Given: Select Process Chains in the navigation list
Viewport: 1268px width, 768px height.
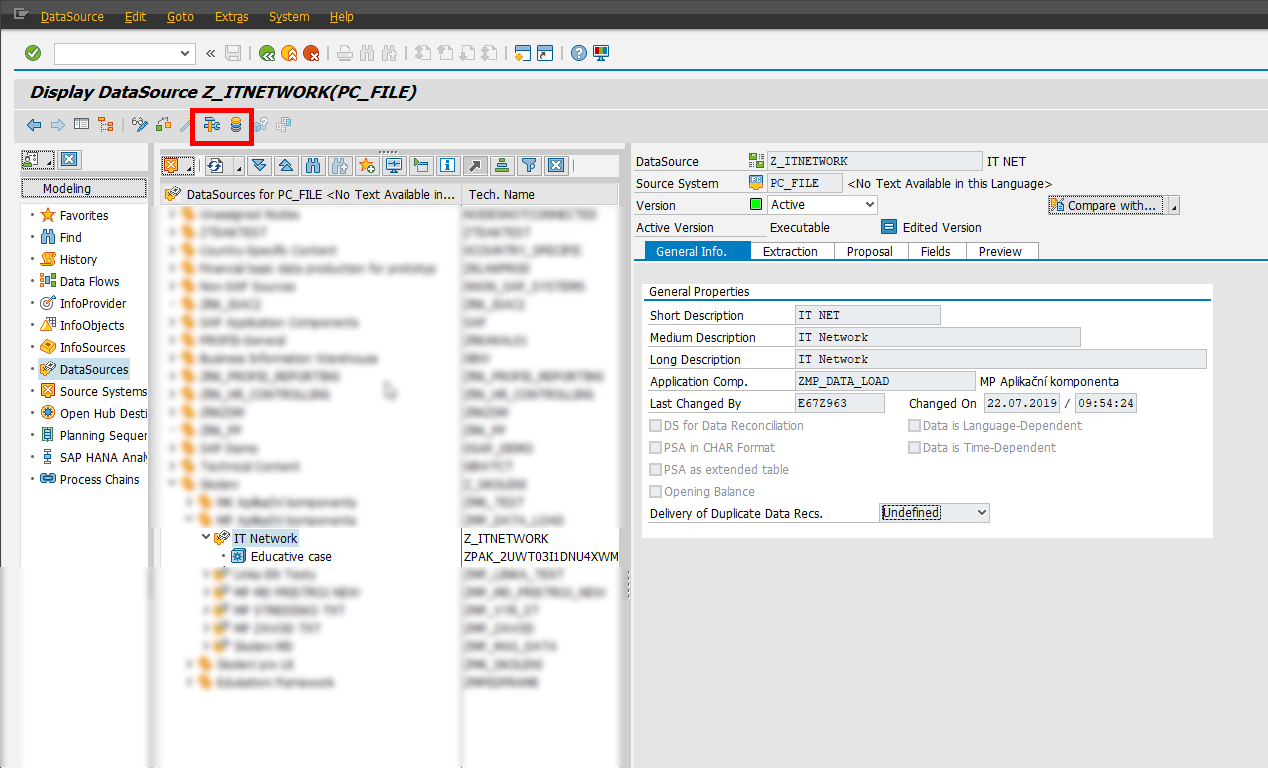Looking at the screenshot, I should click(99, 479).
